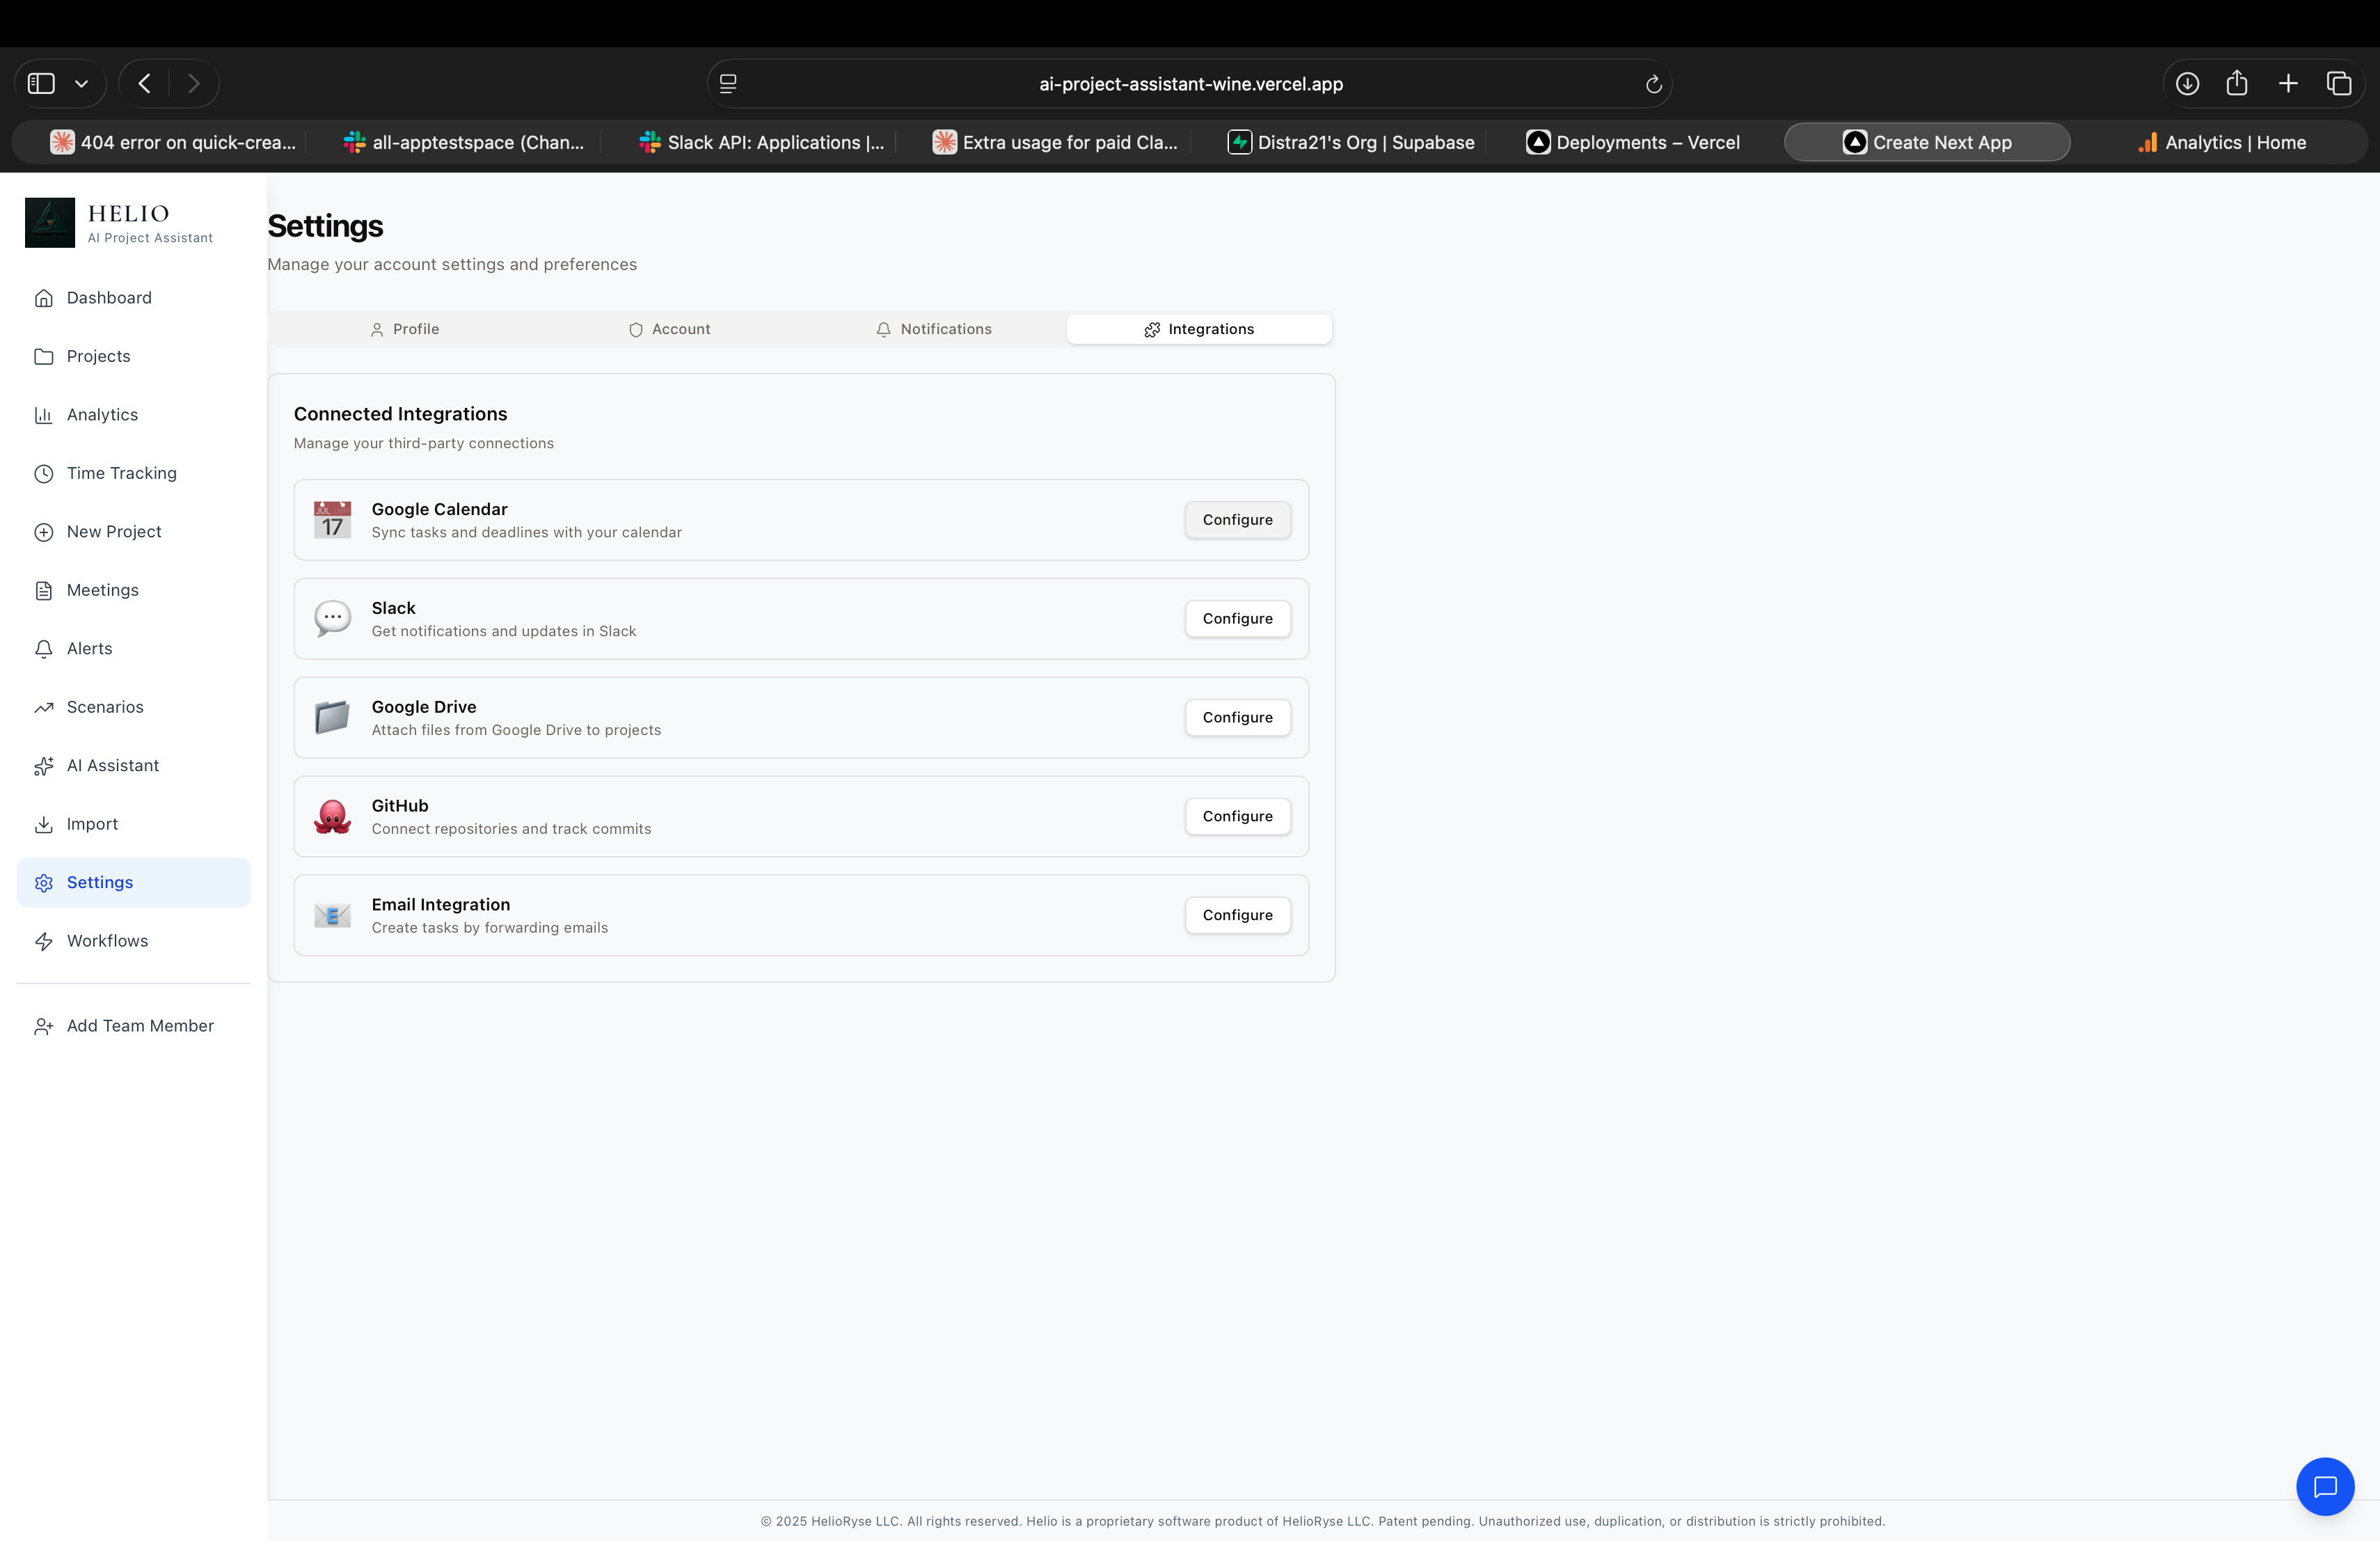Image resolution: width=2380 pixels, height=1541 pixels.
Task: Switch to the Profile tab
Action: click(404, 328)
